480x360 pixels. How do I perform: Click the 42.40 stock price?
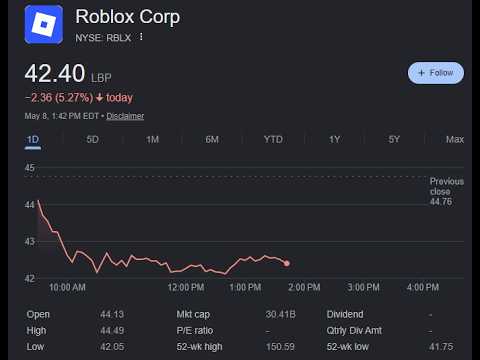tap(55, 73)
